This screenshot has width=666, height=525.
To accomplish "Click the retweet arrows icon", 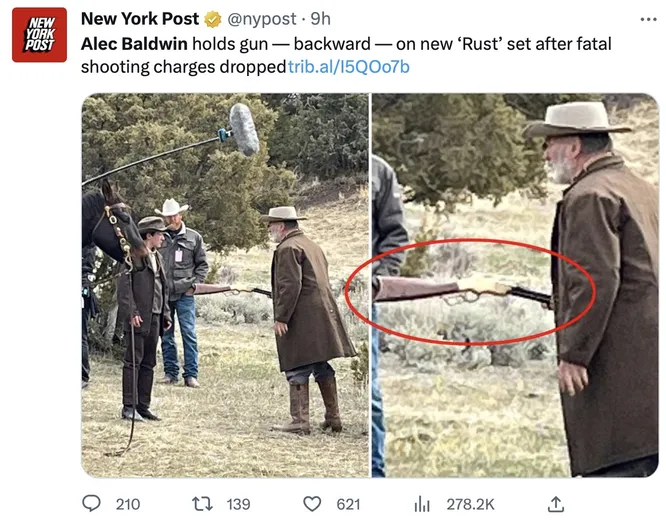I will click(x=202, y=504).
